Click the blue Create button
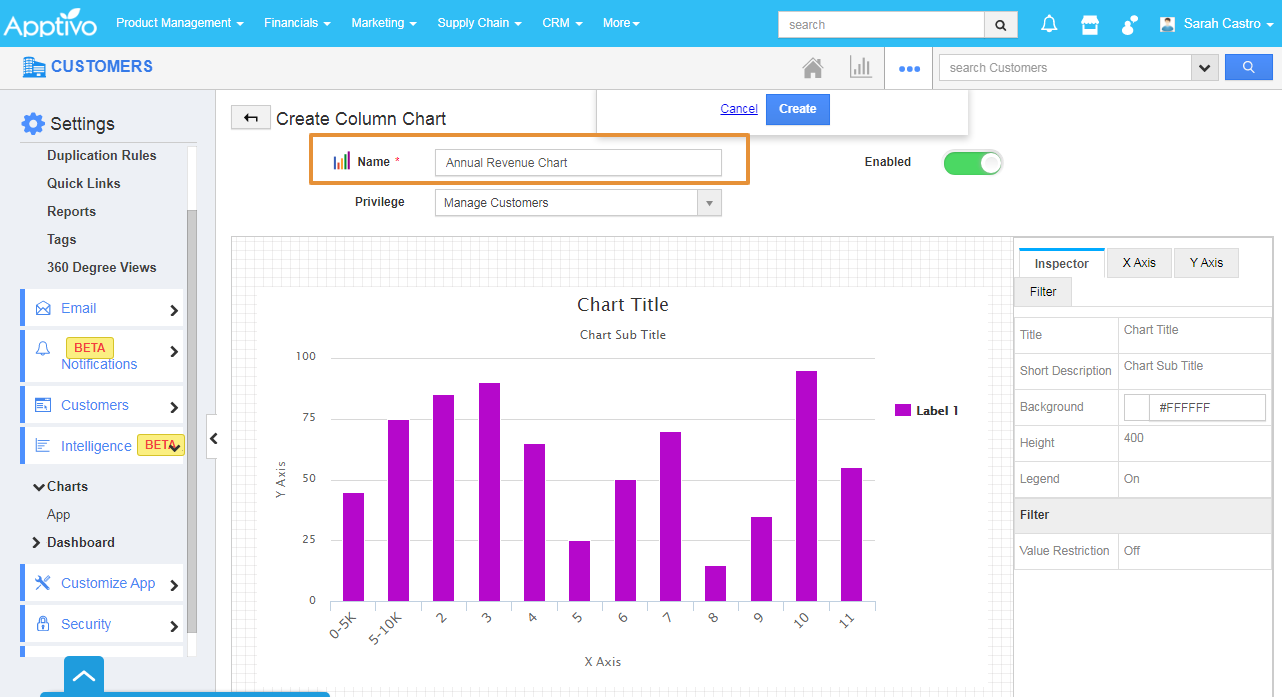Viewport: 1282px width, 697px height. click(797, 109)
